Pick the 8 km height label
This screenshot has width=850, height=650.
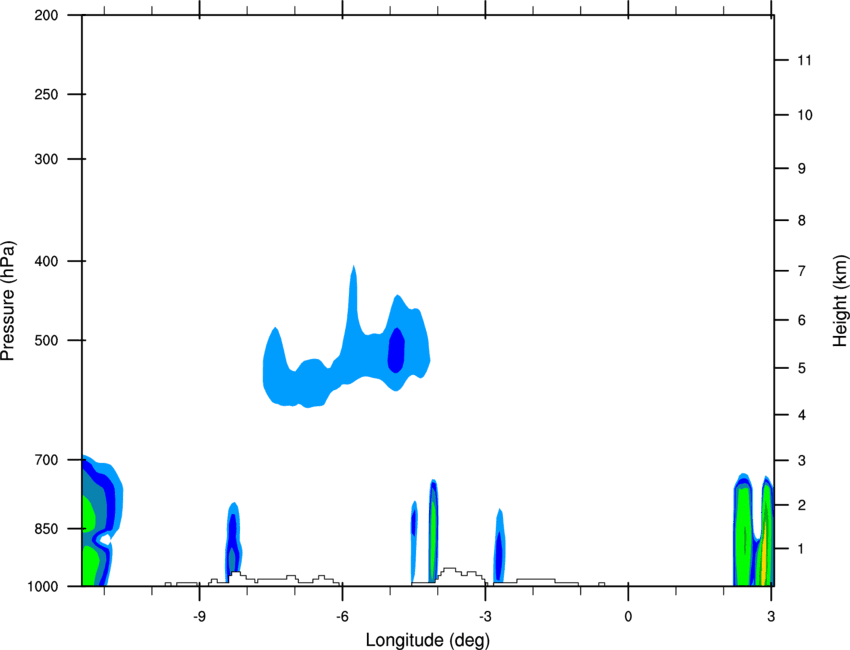coord(802,221)
